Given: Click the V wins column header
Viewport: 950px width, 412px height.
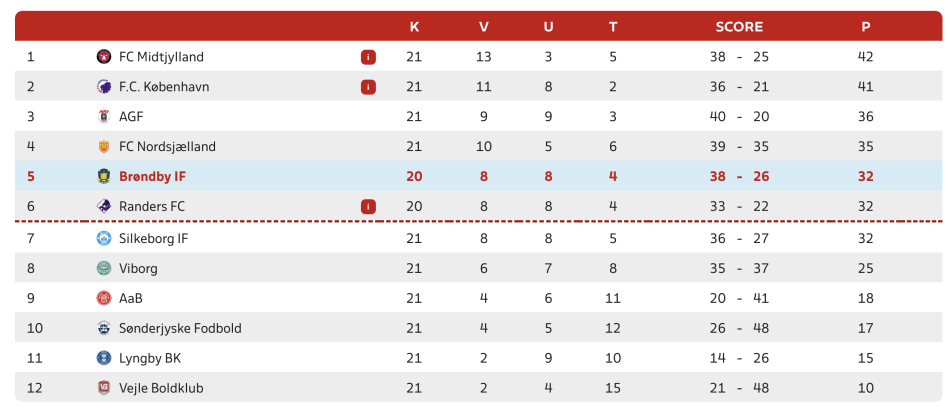Looking at the screenshot, I should 483,27.
